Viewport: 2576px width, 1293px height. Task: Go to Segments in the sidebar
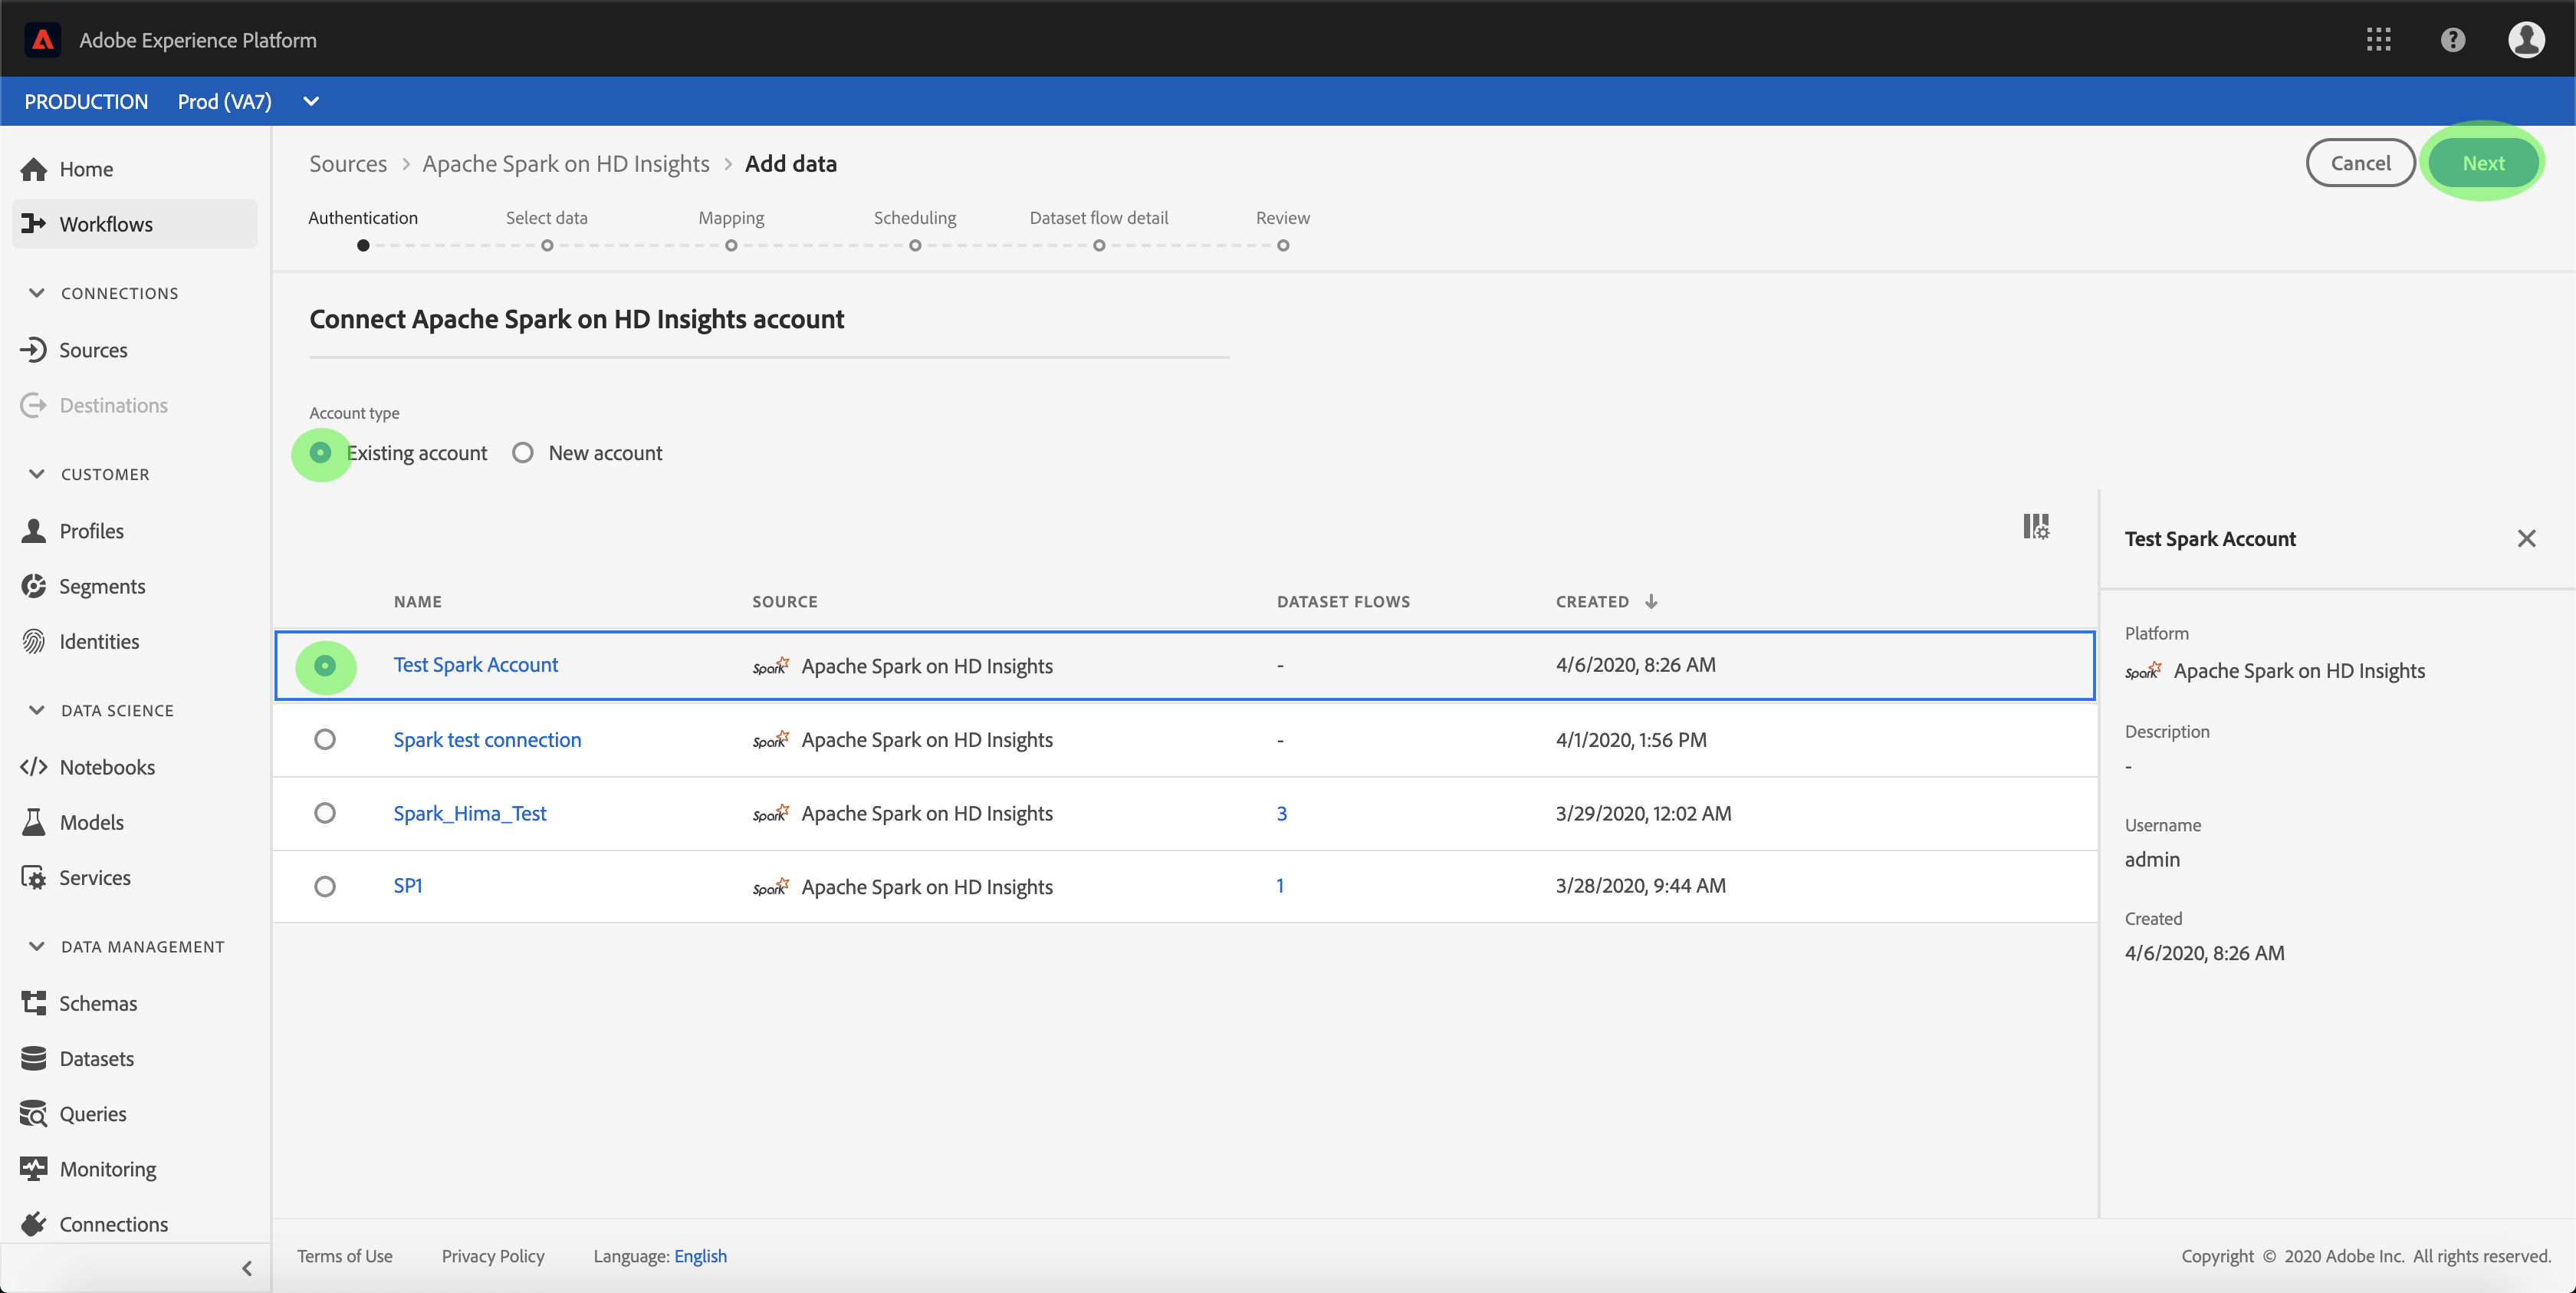coord(102,586)
